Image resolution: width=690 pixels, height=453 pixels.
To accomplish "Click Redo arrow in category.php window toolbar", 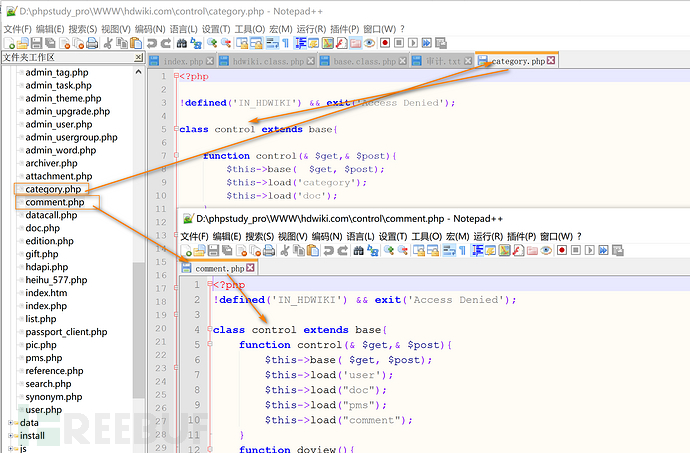I will 165,43.
